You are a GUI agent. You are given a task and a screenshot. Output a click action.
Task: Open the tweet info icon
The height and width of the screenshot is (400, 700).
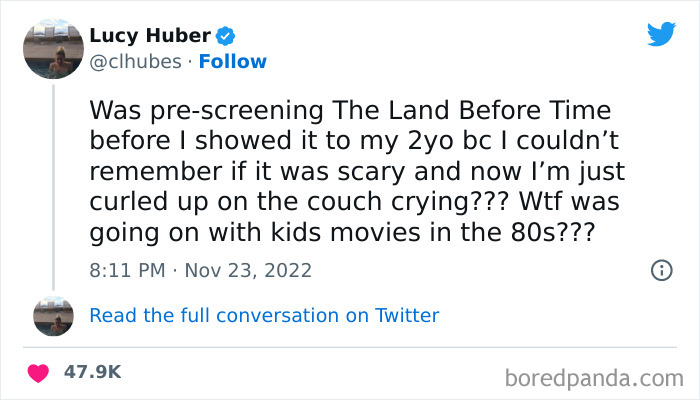click(x=660, y=270)
